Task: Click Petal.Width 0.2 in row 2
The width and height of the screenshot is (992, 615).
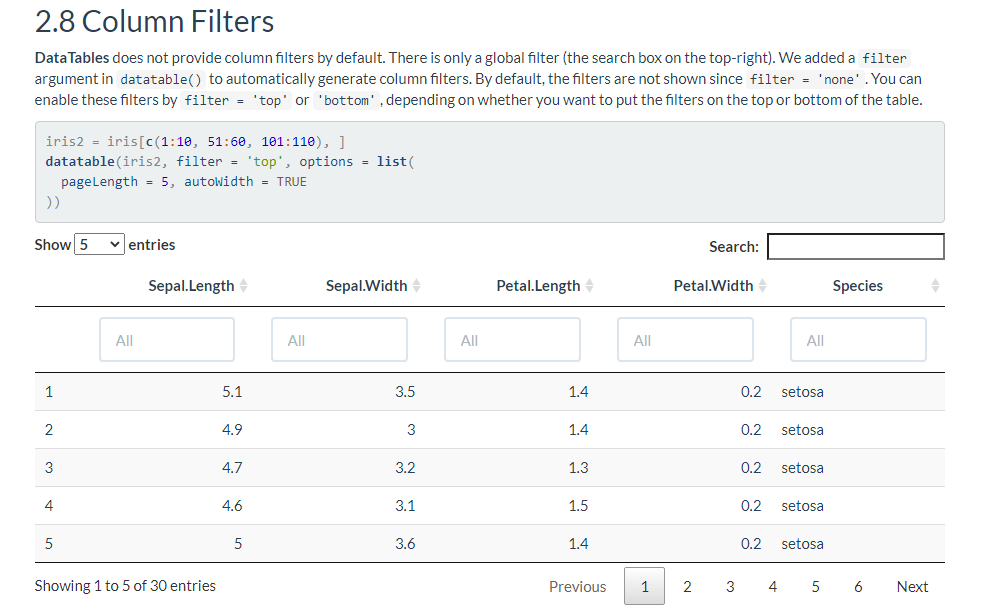Action: pyautogui.click(x=751, y=430)
